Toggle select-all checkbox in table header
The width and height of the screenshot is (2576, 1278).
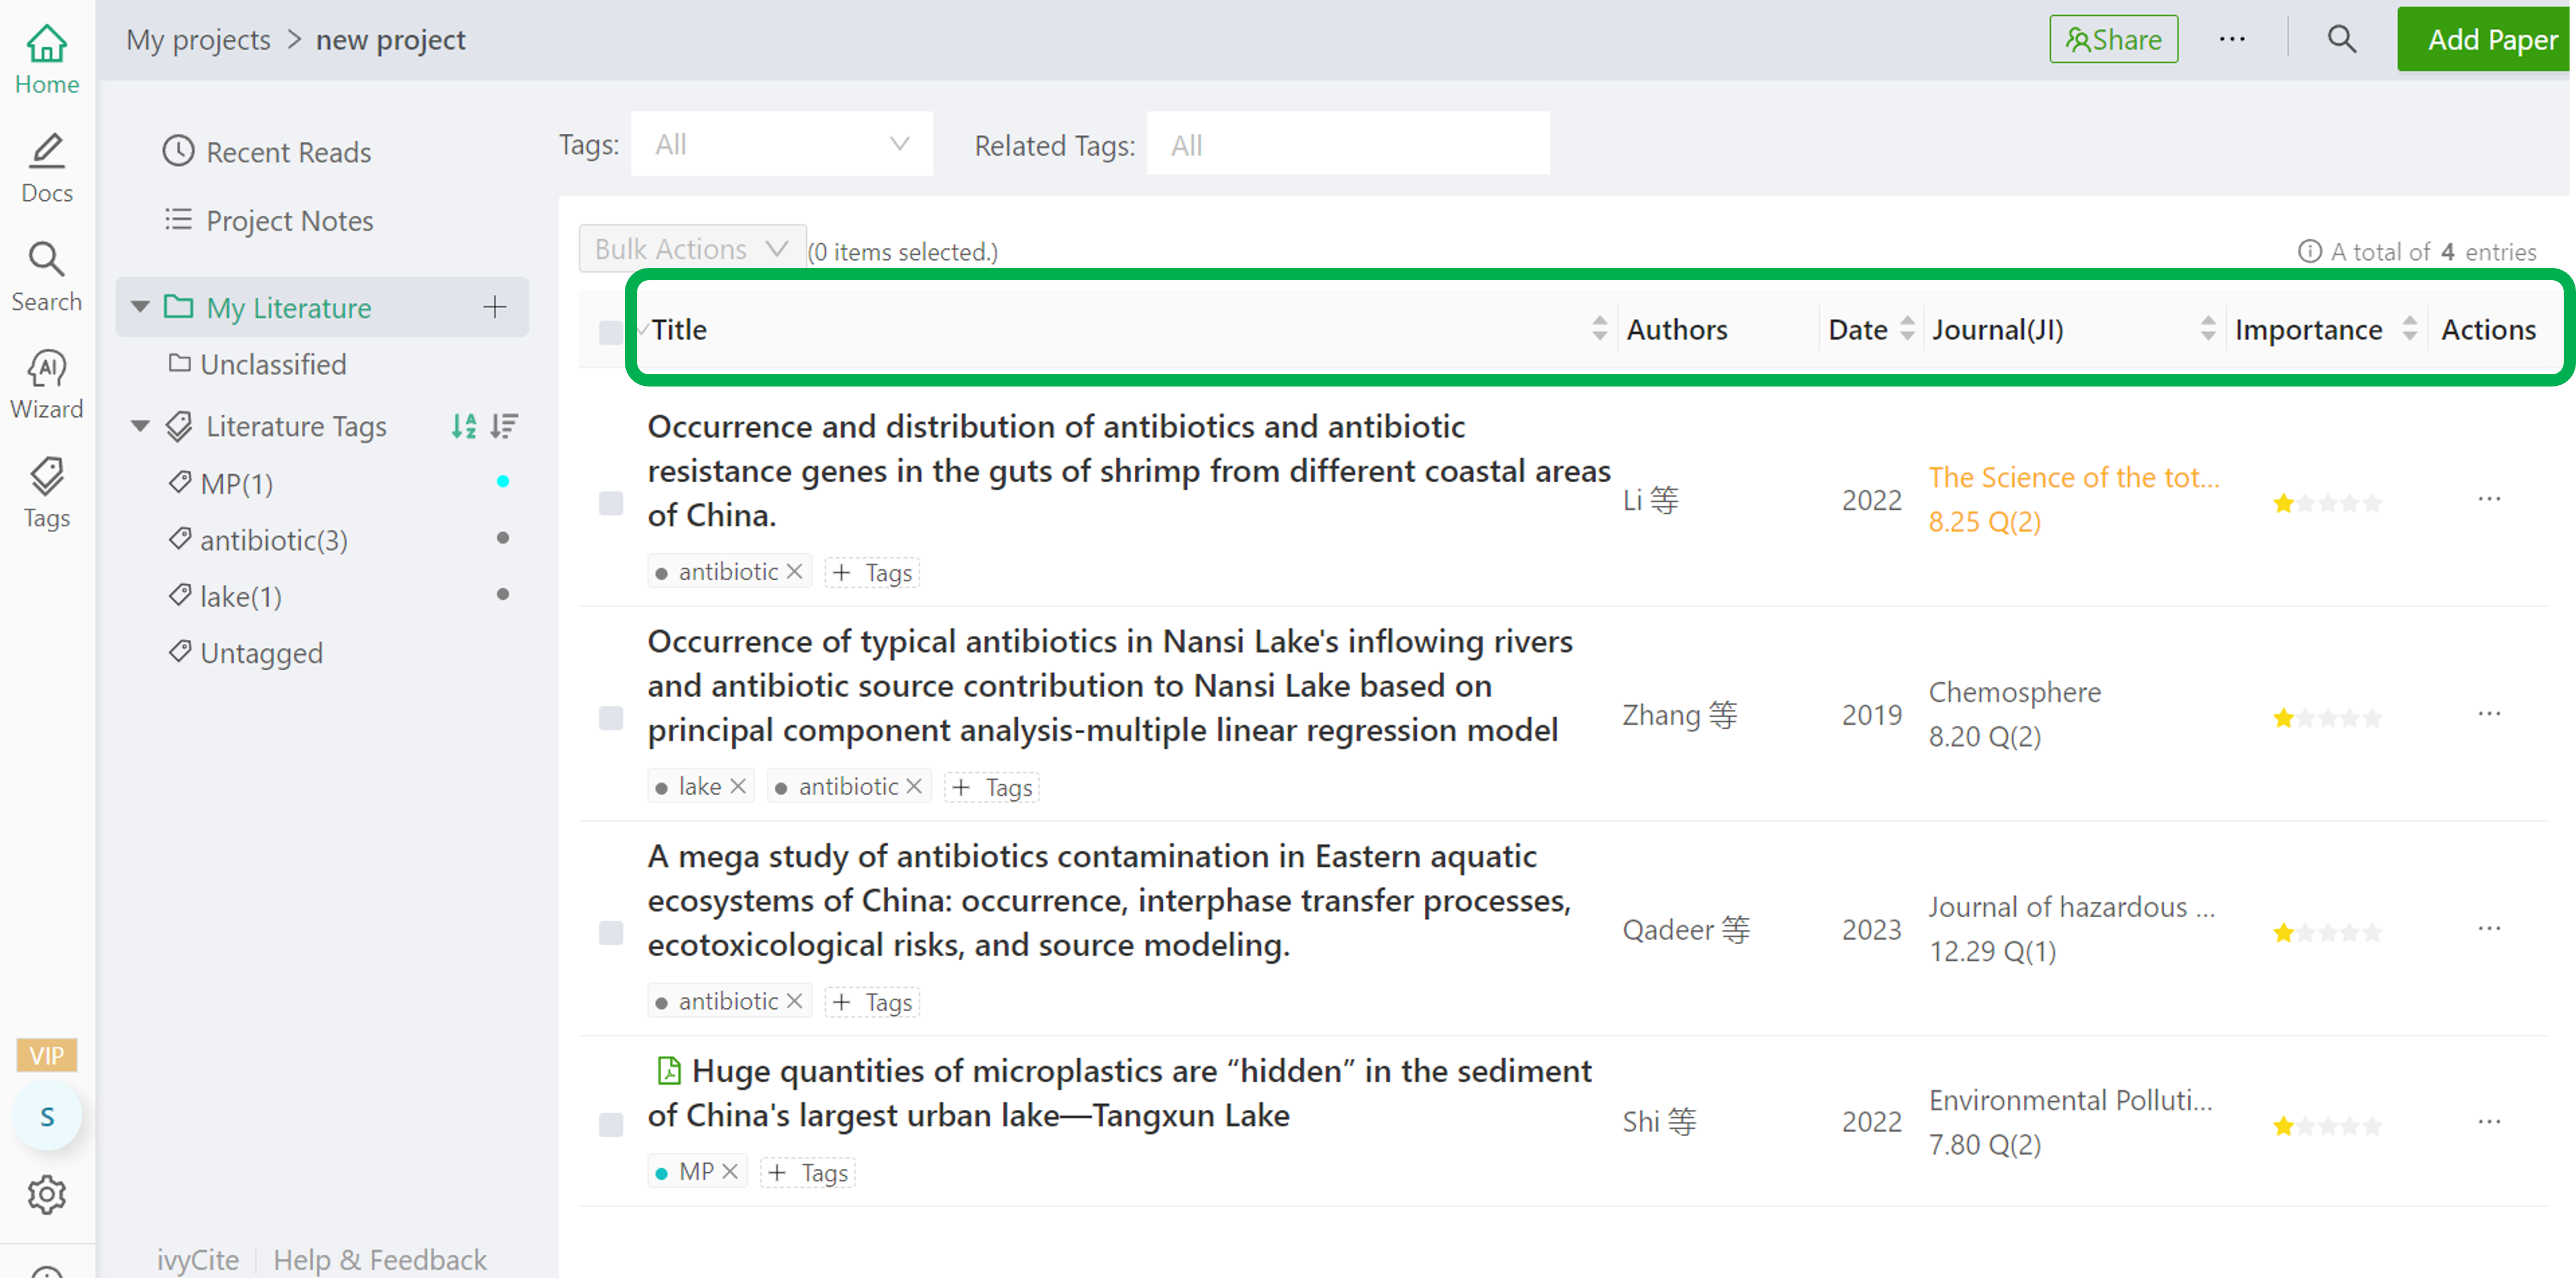coord(610,333)
